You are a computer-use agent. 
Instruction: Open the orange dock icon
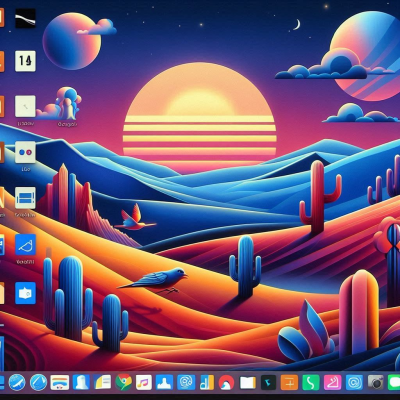click(x=289, y=382)
